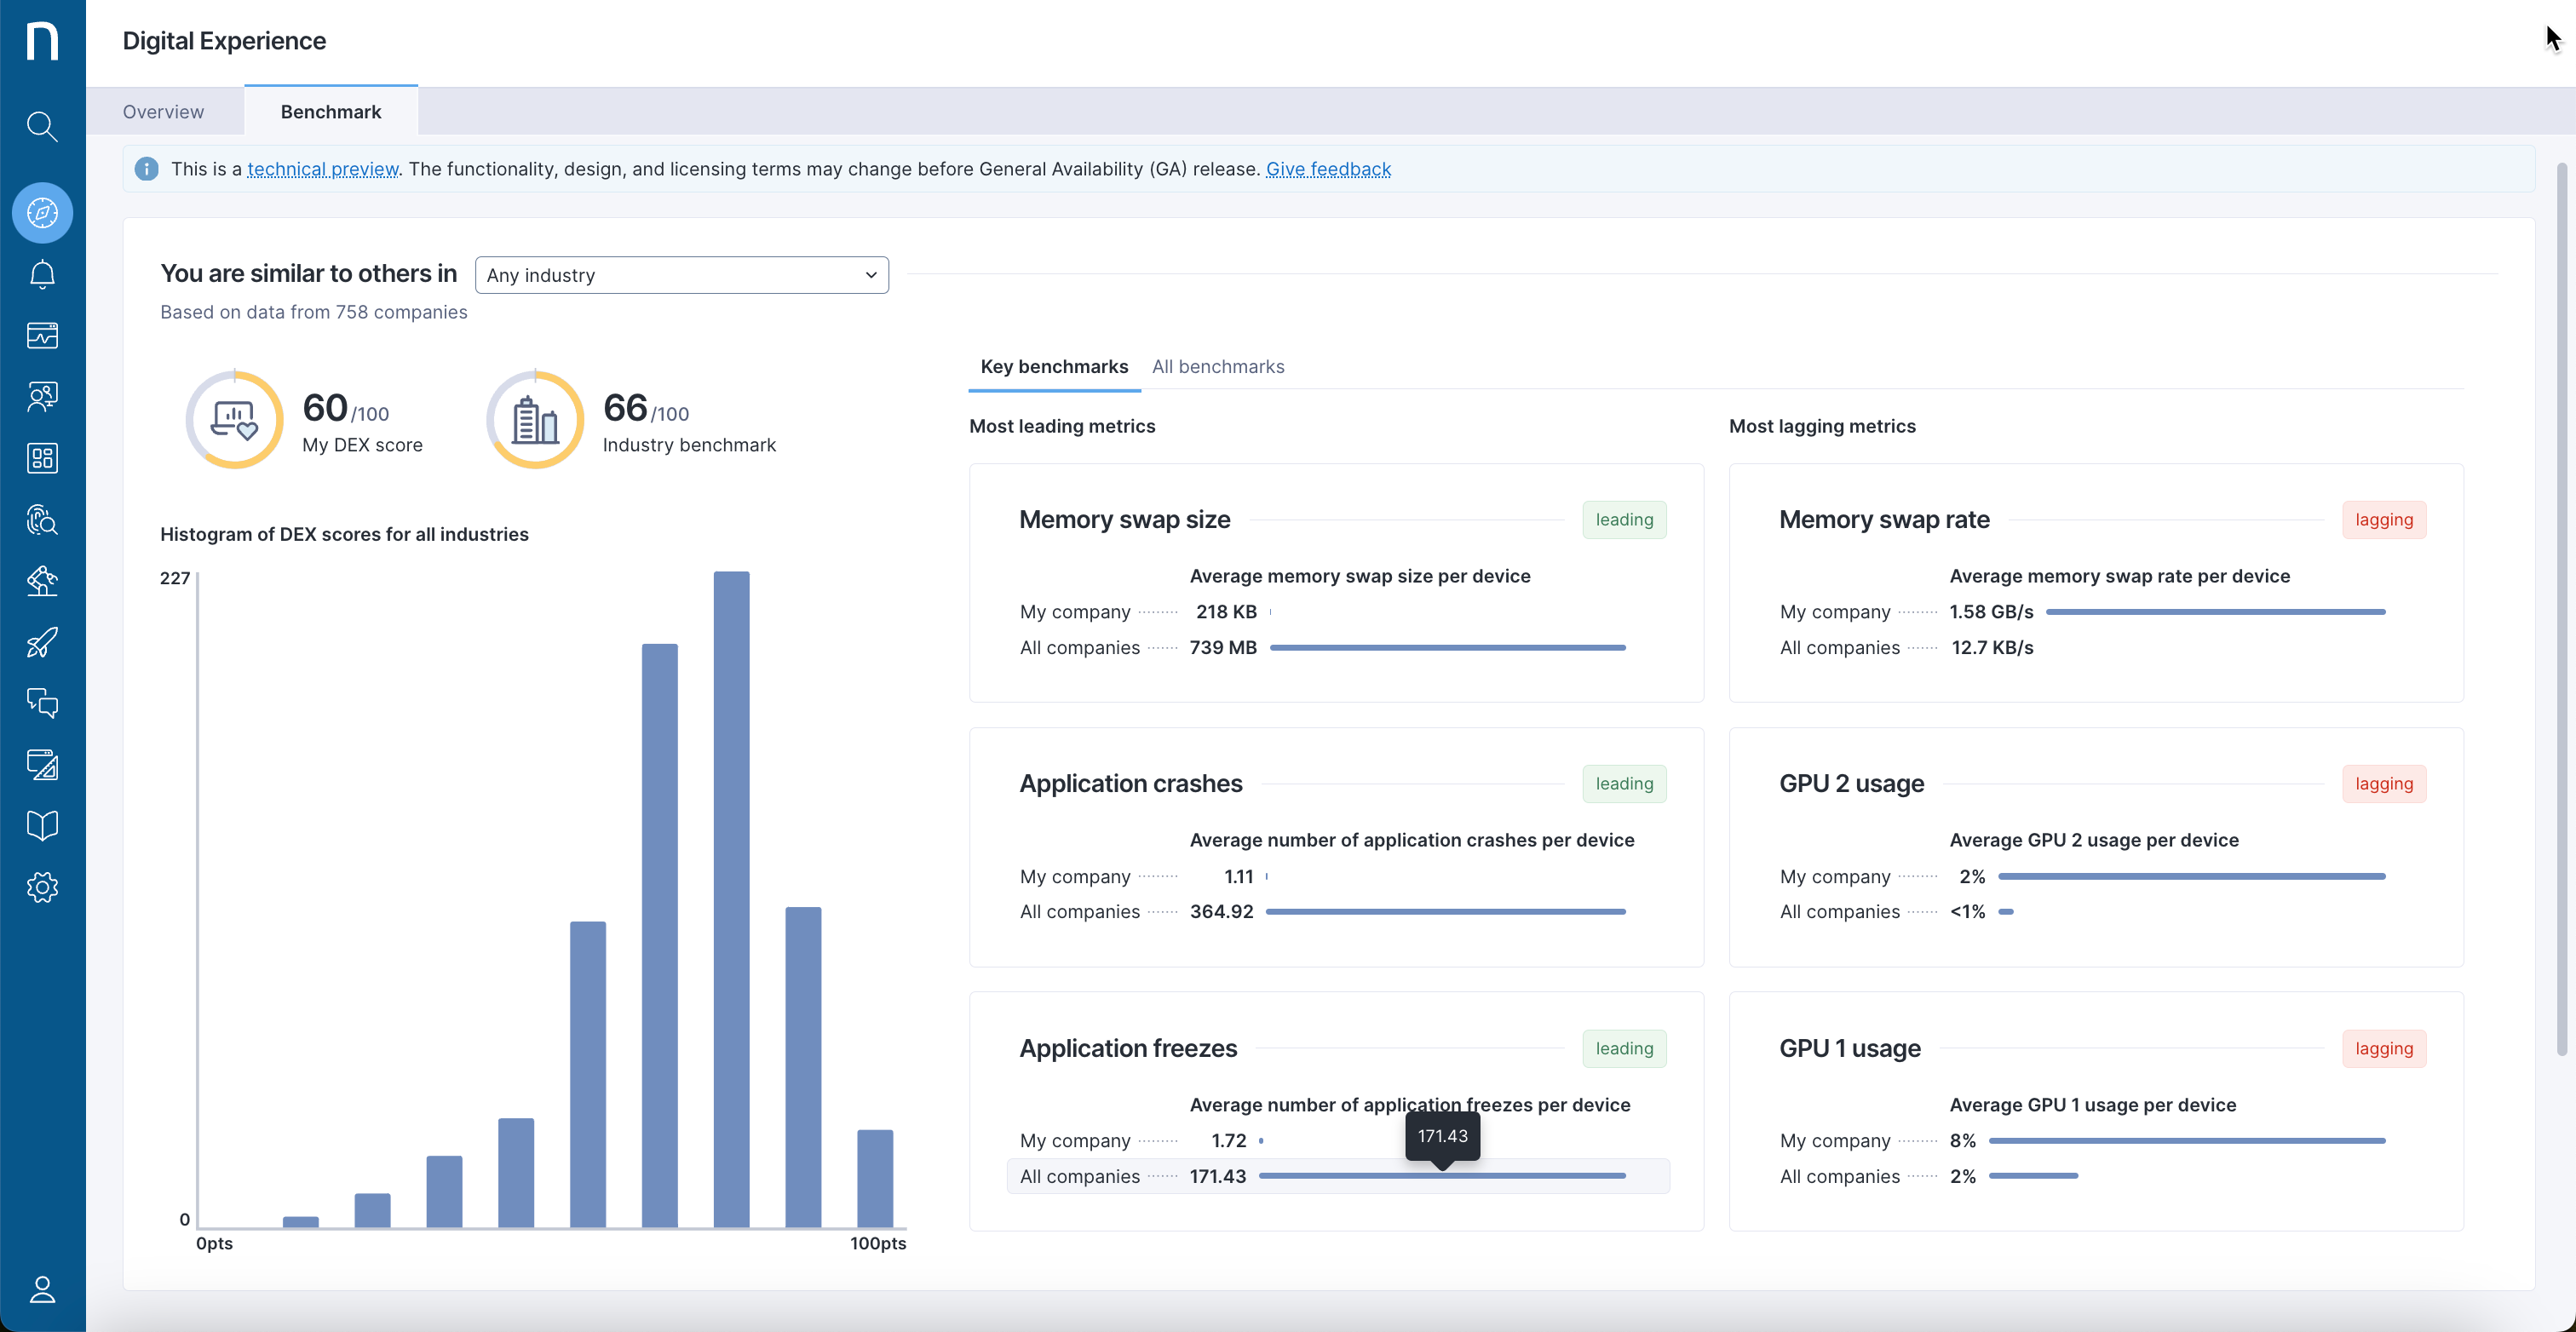2576x1332 pixels.
Task: Click the lagging badge on GPU 2 usage
Action: coord(2384,784)
